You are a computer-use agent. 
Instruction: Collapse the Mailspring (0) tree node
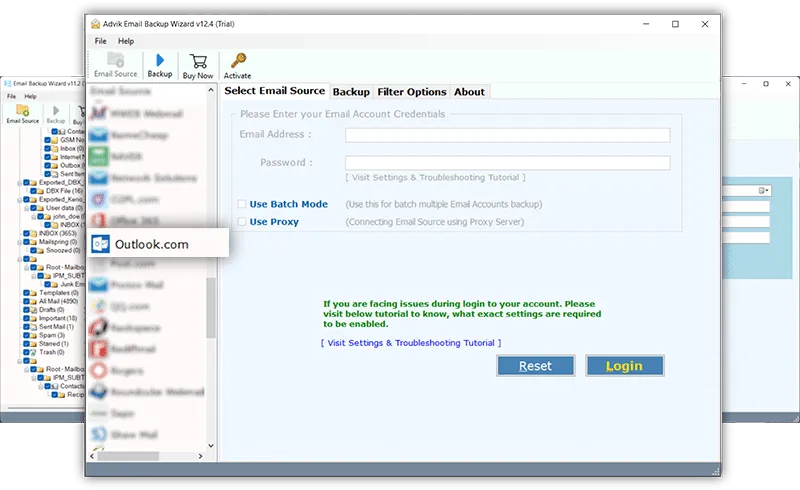tap(19, 242)
